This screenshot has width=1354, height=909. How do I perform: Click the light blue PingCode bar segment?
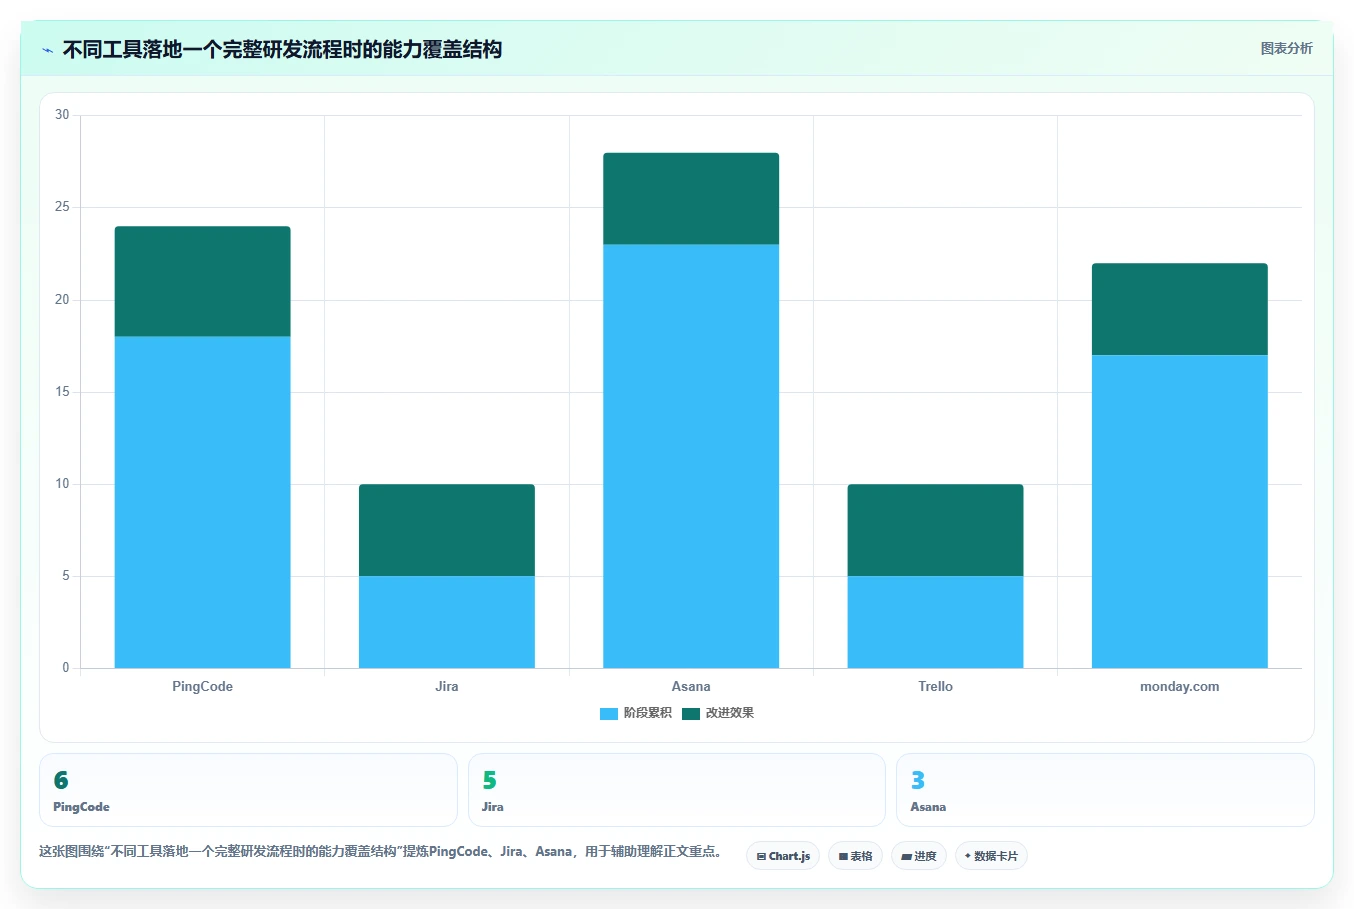203,502
